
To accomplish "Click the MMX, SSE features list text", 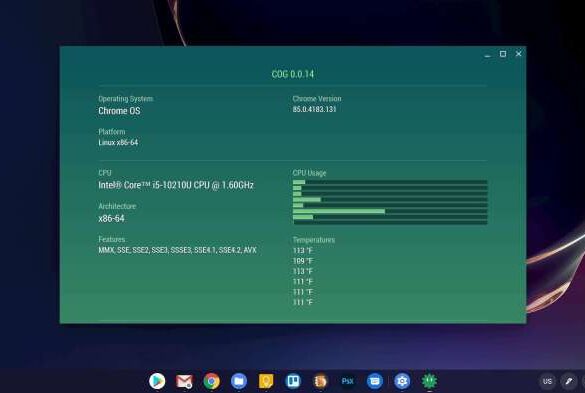I will 178,250.
